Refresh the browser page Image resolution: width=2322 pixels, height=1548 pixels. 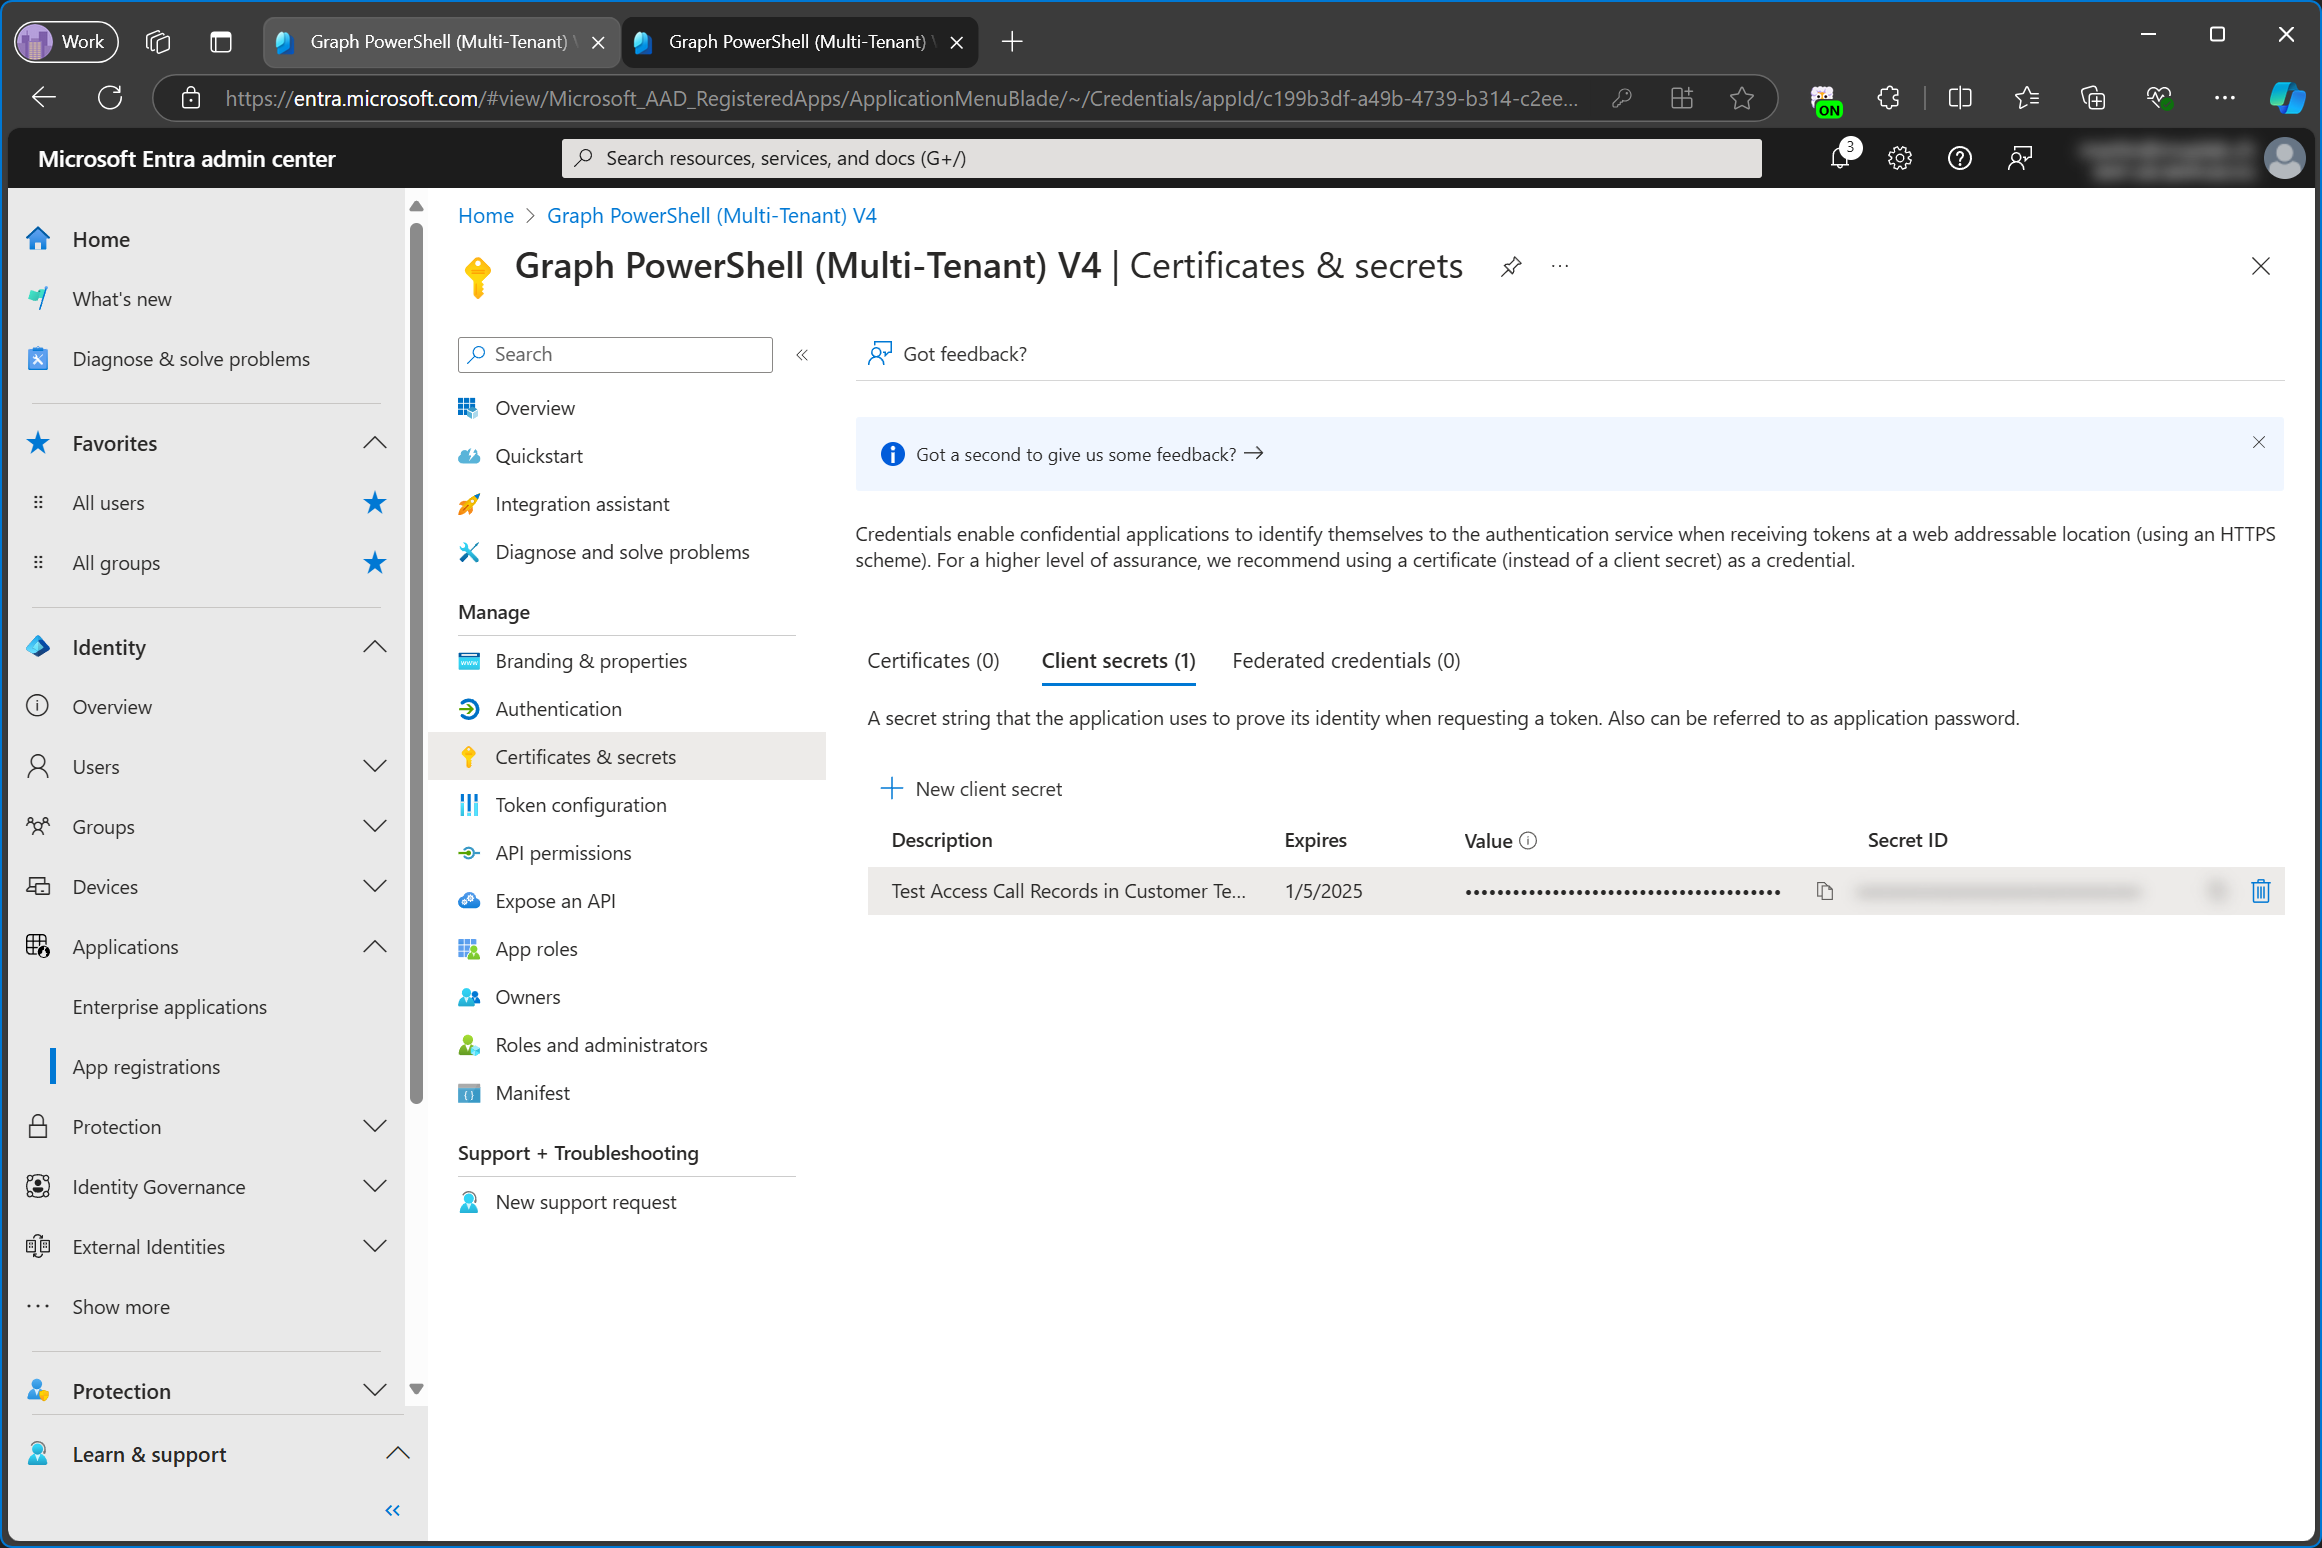[x=110, y=98]
